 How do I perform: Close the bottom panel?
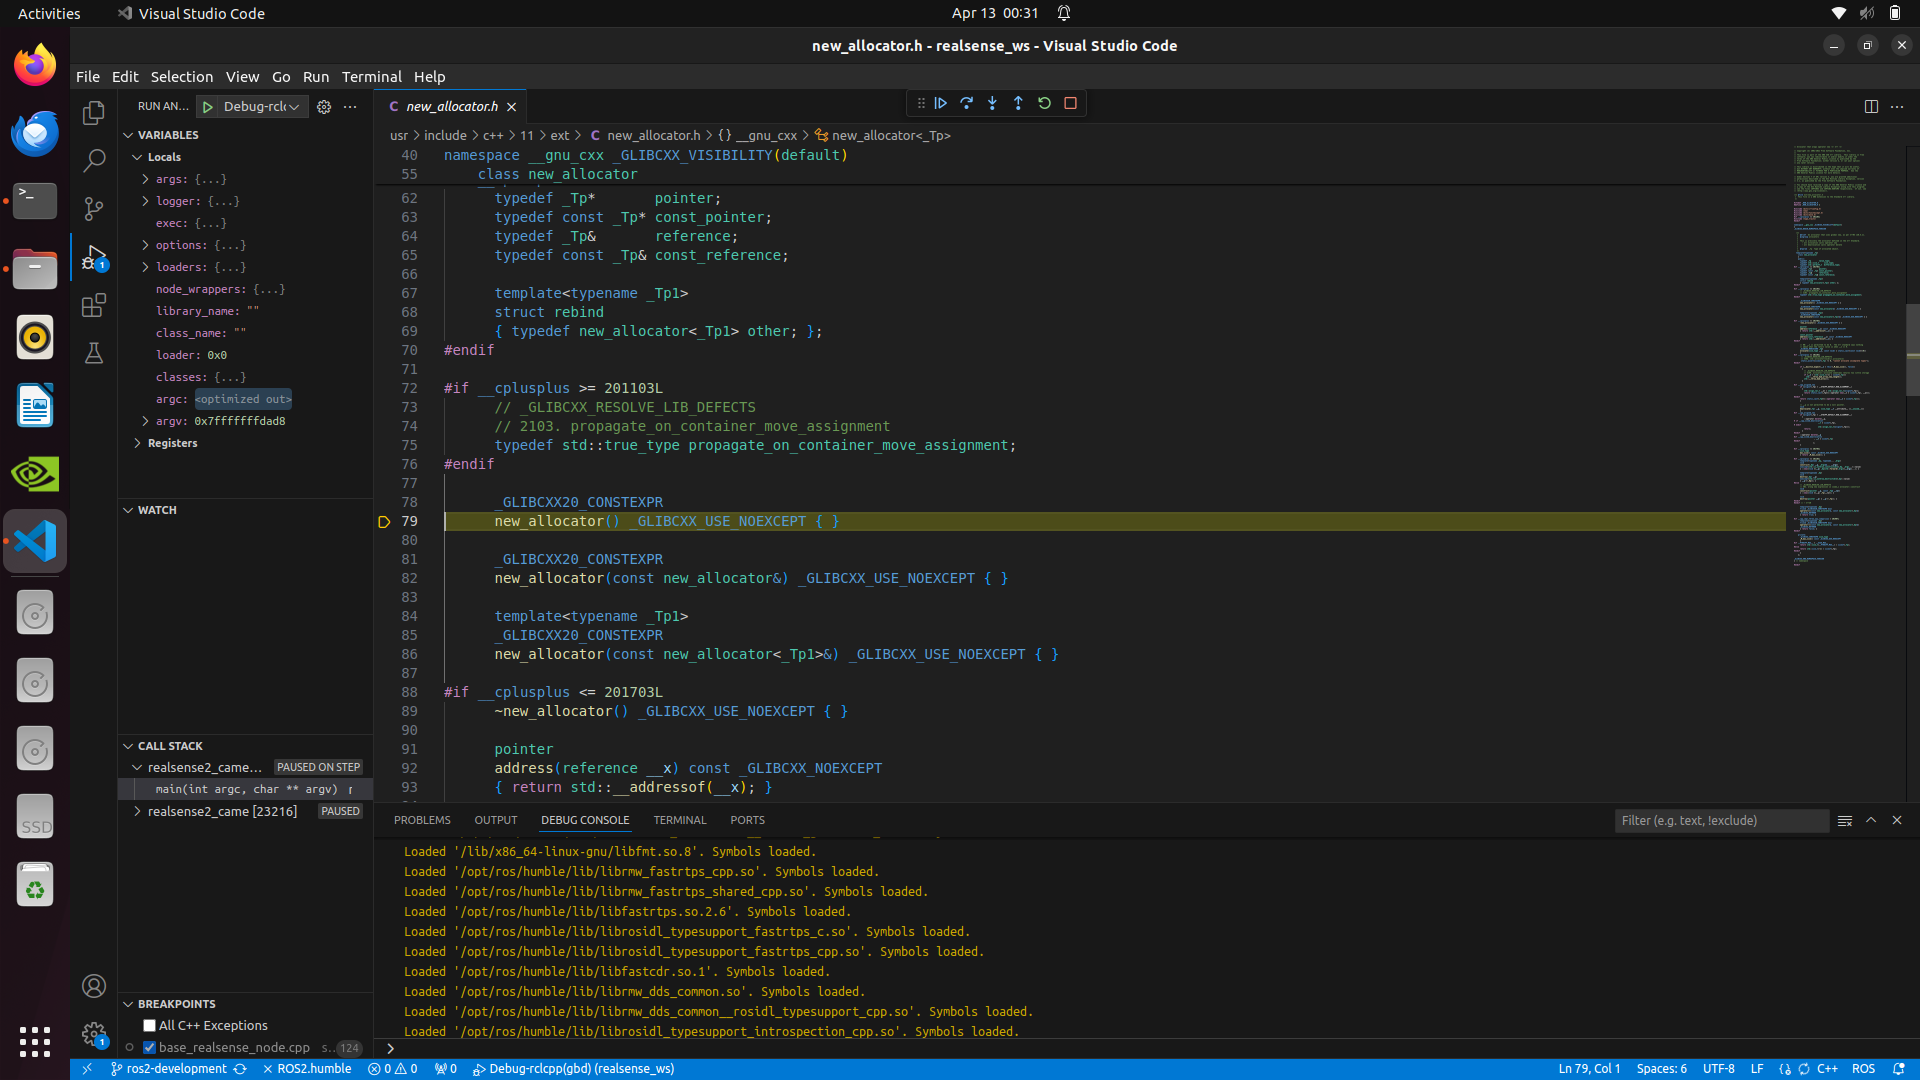pos(1897,820)
